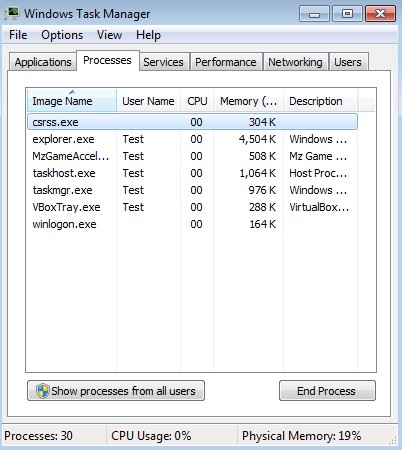The image size is (402, 450).
Task: Click Show processes from all users
Action: (x=116, y=391)
